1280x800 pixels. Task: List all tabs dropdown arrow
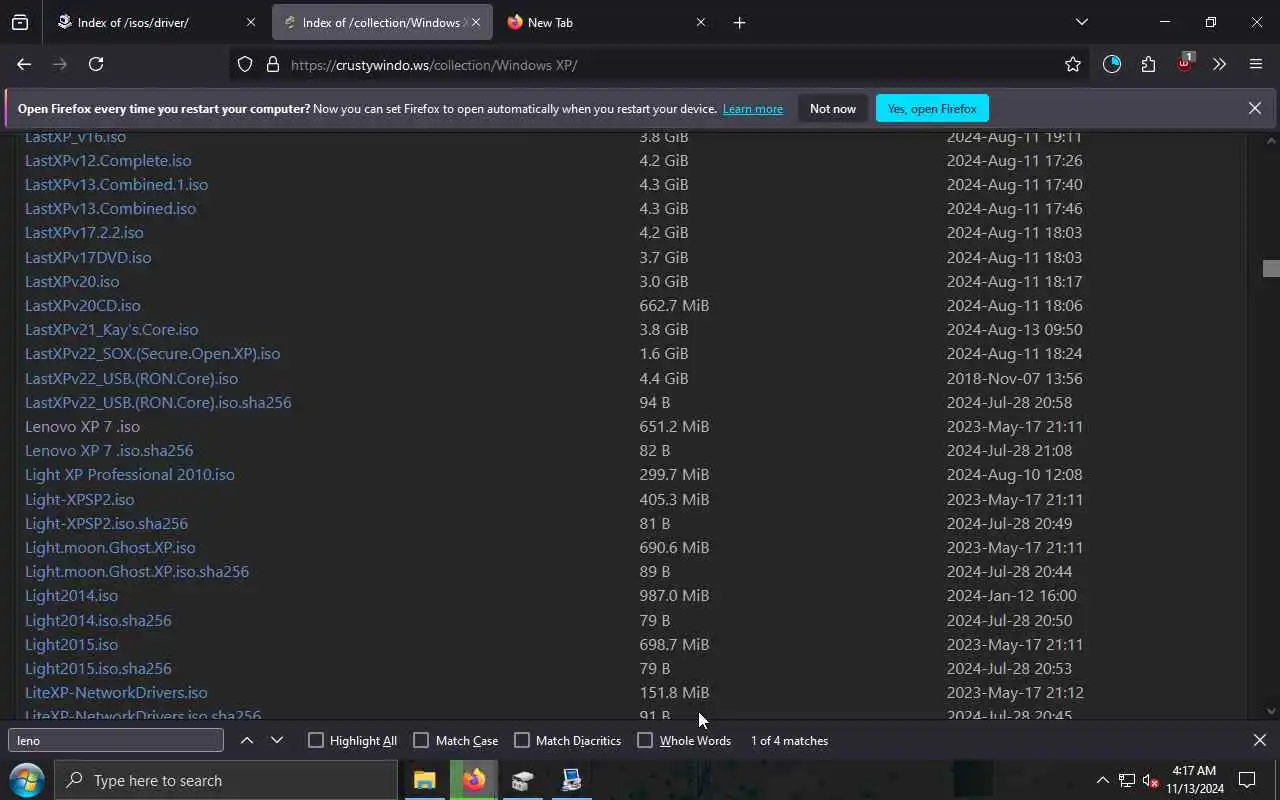tap(1081, 22)
